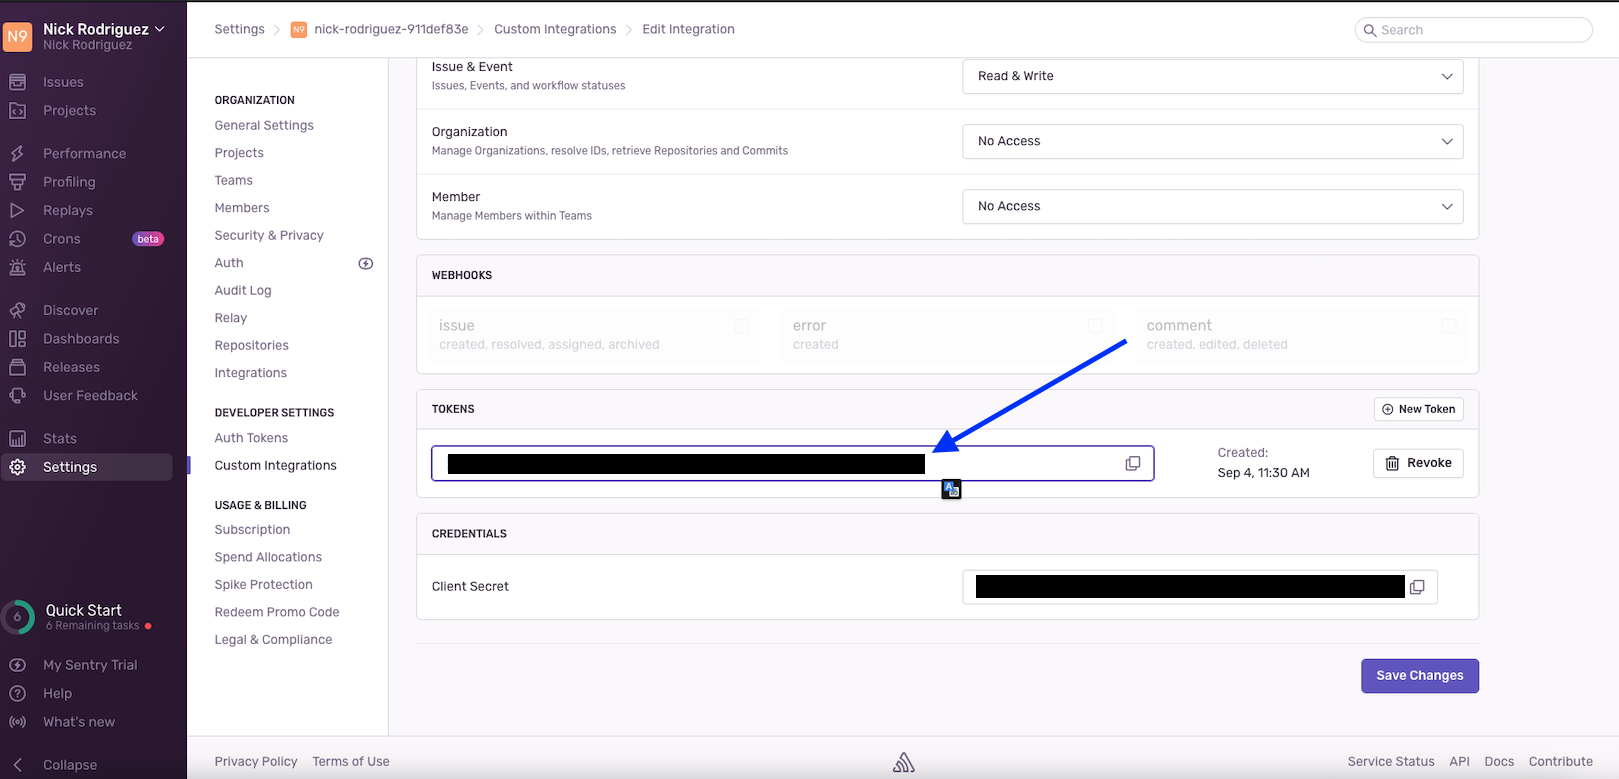Click Settings breadcrumb link
The height and width of the screenshot is (779, 1619).
pos(240,29)
